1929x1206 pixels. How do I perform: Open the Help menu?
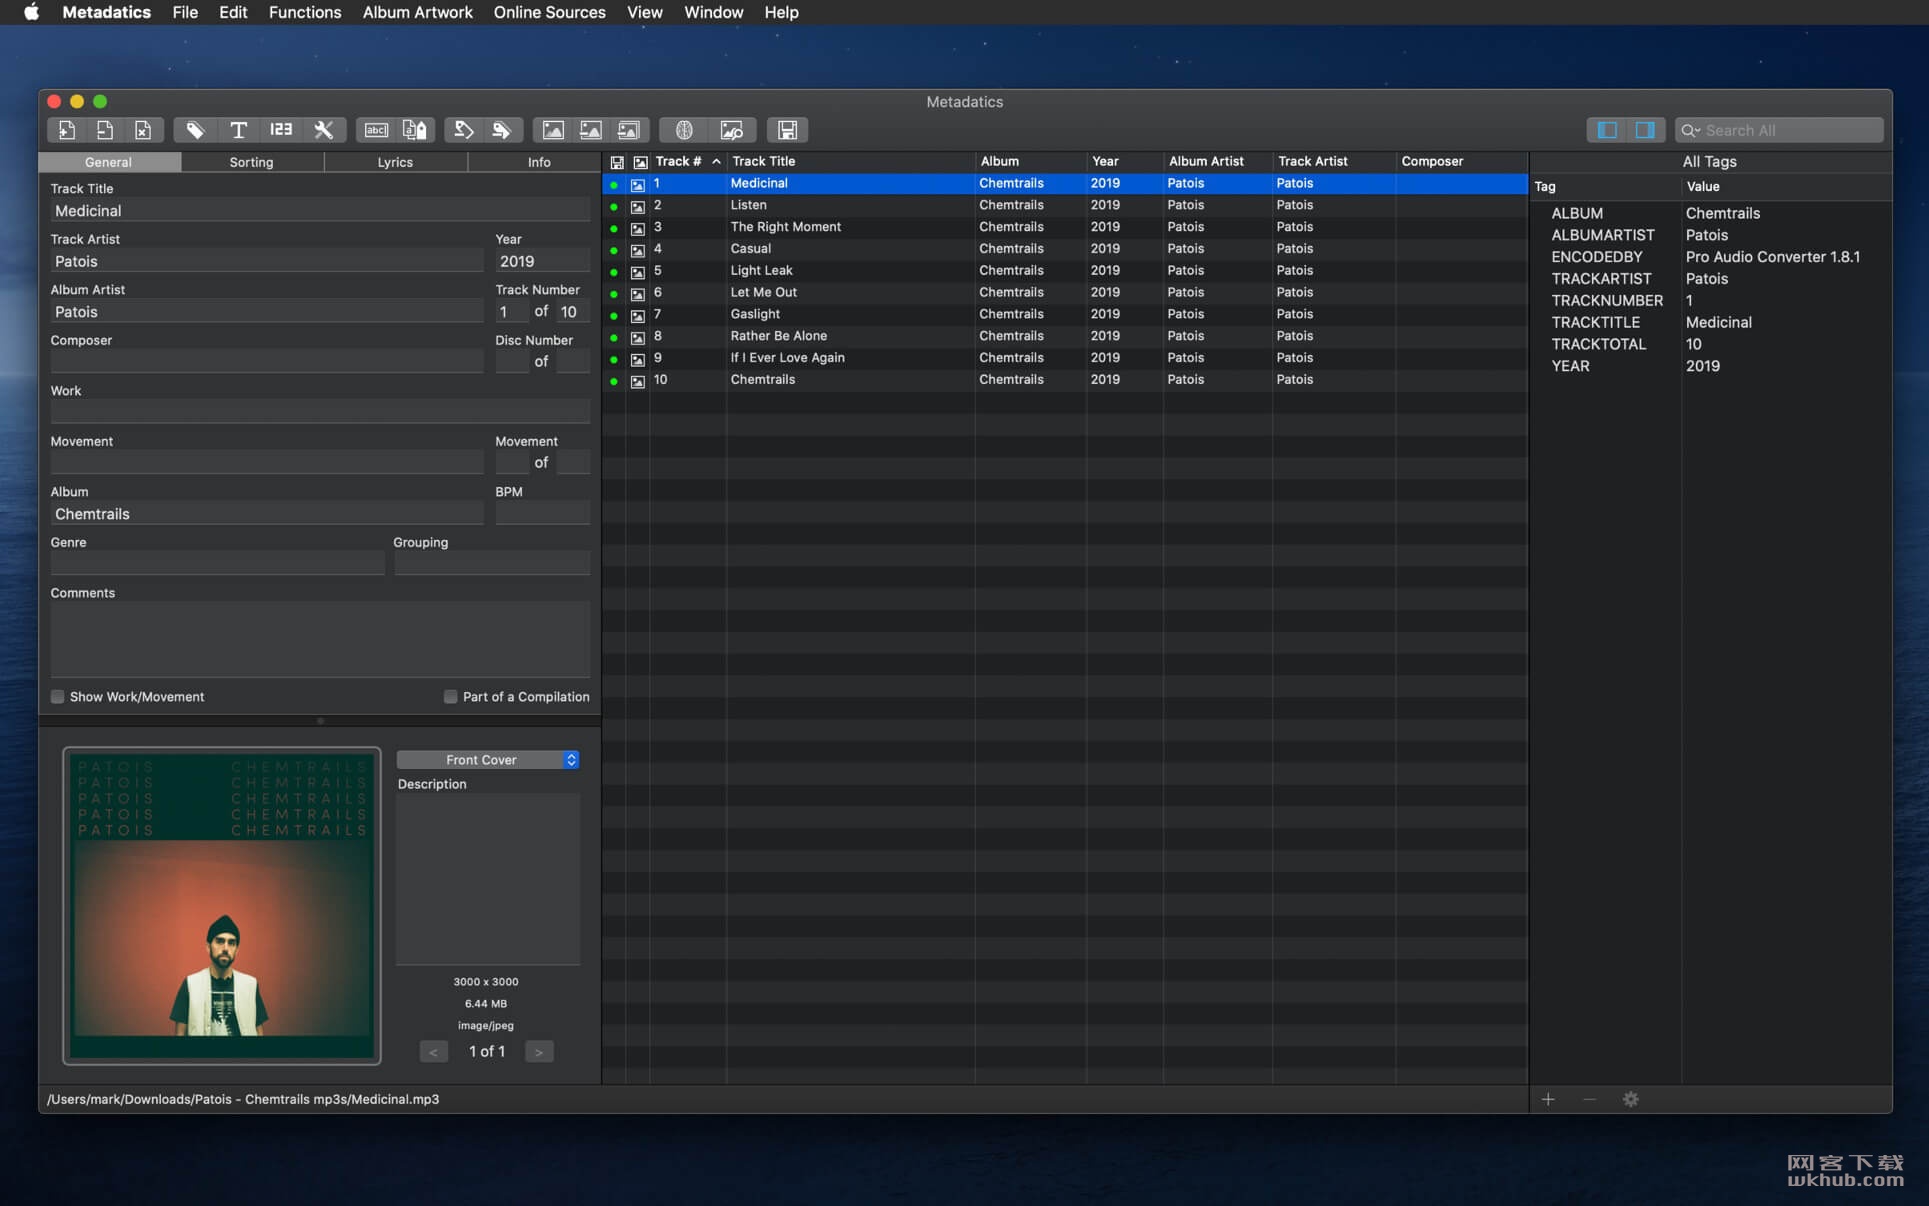(x=781, y=12)
